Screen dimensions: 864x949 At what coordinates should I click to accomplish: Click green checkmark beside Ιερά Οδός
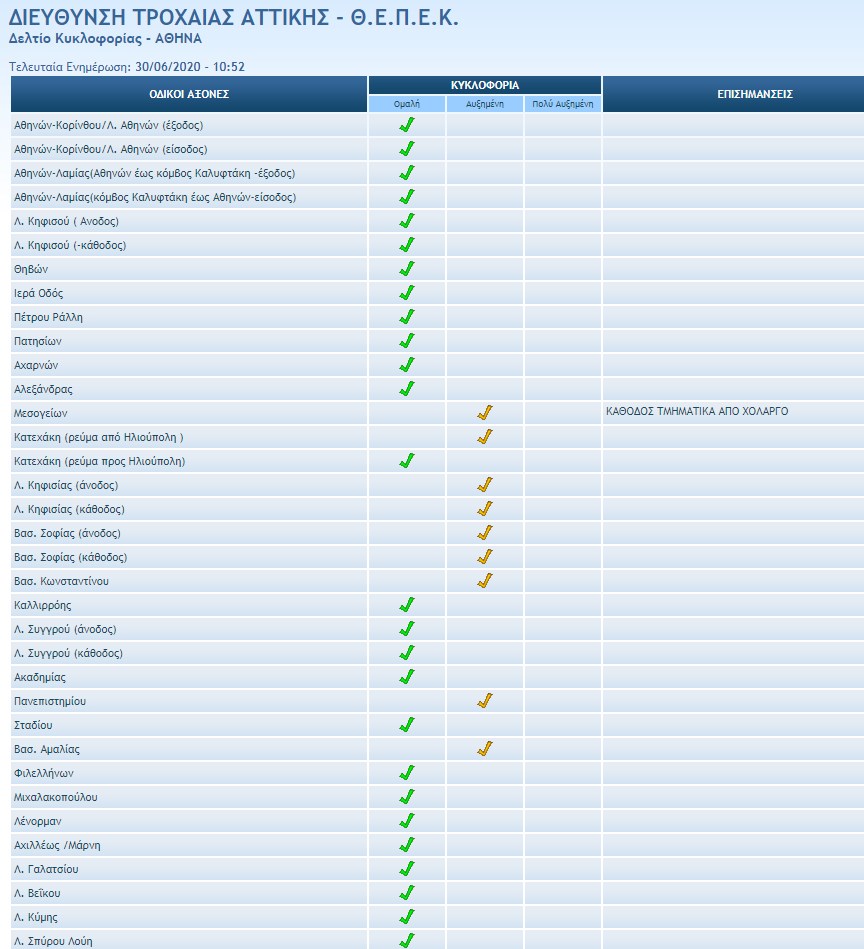click(x=406, y=293)
